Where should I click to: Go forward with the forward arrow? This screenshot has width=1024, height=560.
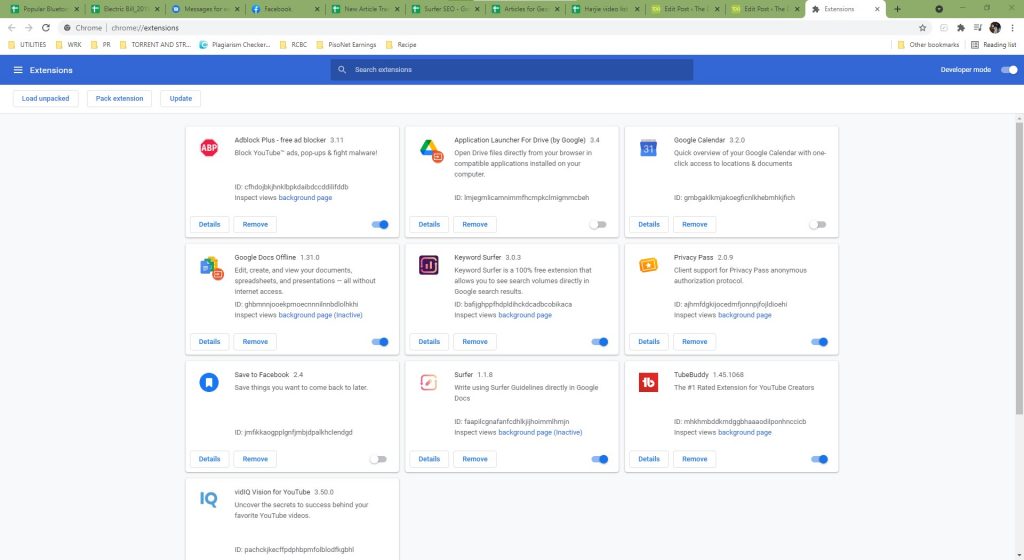28,28
